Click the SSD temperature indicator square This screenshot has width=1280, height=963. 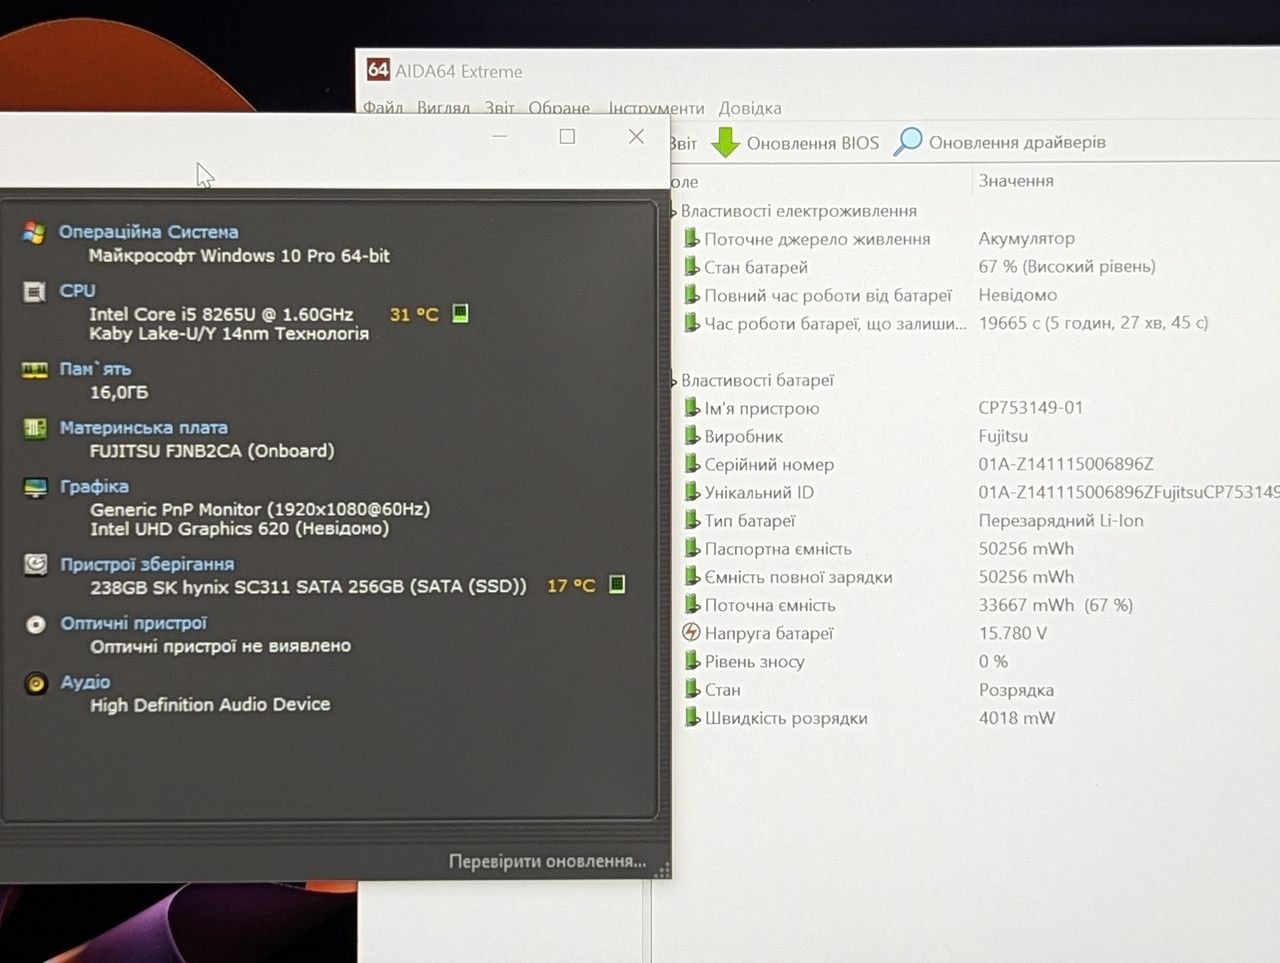617,584
